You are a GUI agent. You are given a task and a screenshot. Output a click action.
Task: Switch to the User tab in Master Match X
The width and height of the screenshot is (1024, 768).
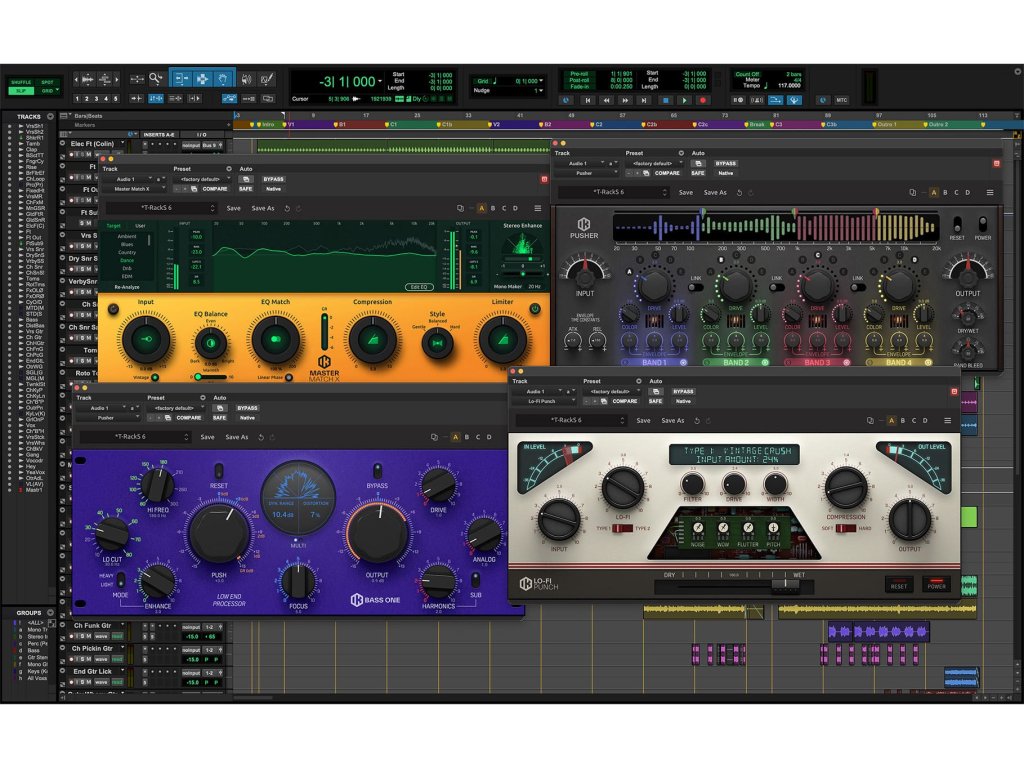click(140, 226)
